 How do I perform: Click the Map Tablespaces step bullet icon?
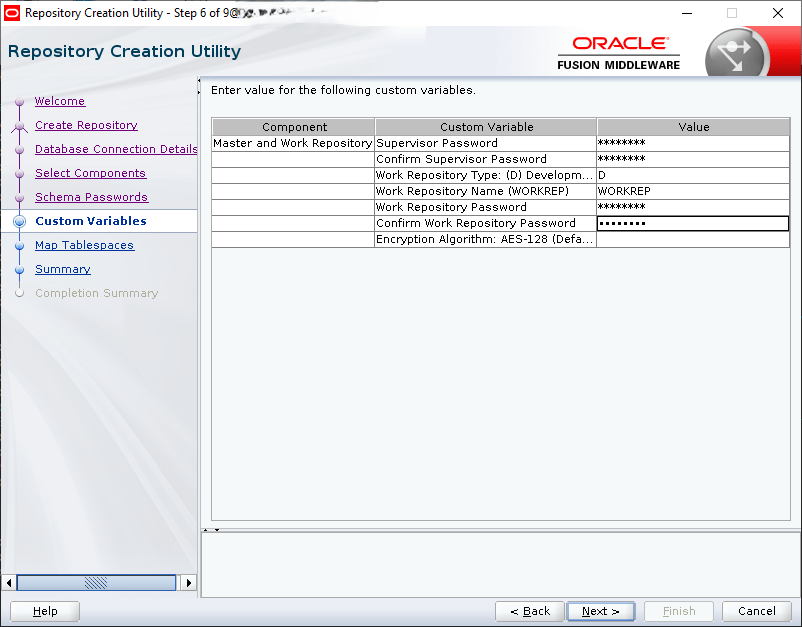click(18, 246)
